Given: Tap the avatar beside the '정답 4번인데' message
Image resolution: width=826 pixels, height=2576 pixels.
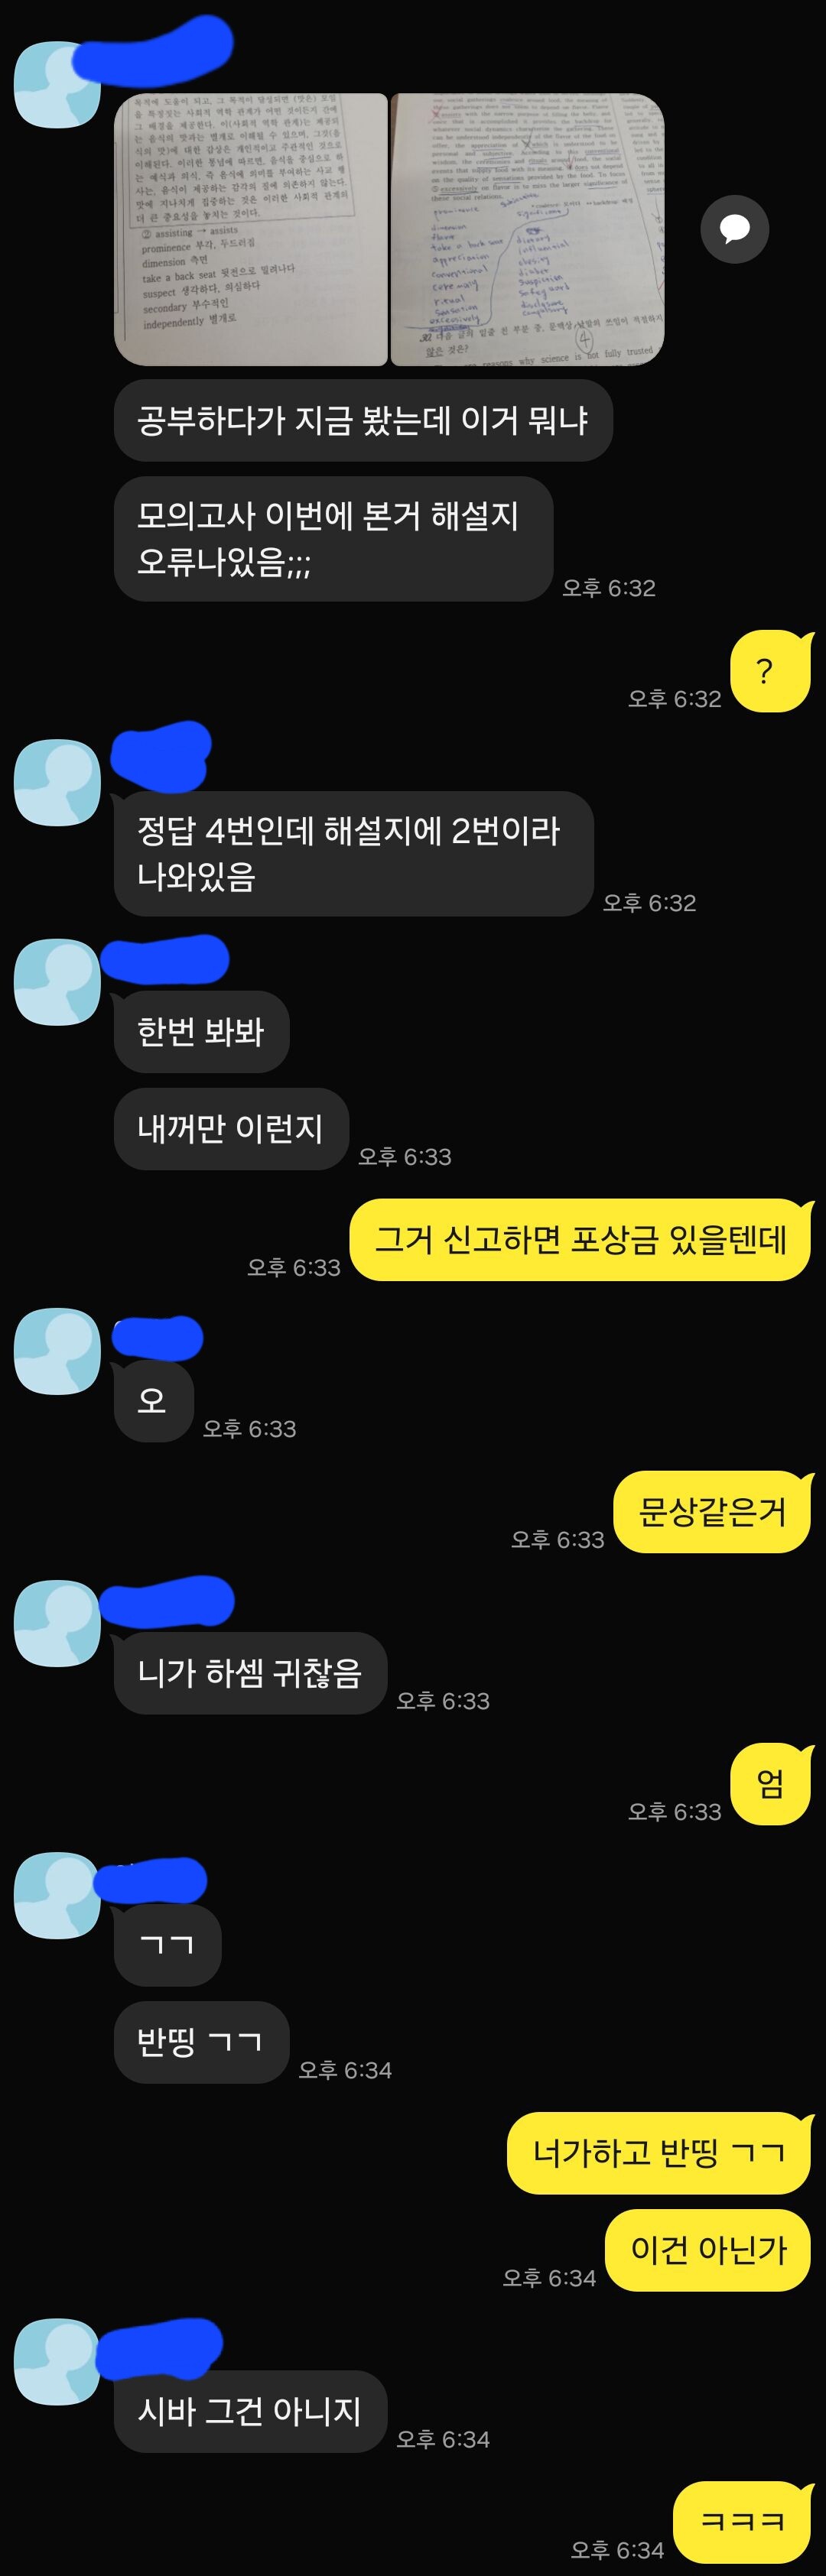Looking at the screenshot, I should (x=57, y=782).
